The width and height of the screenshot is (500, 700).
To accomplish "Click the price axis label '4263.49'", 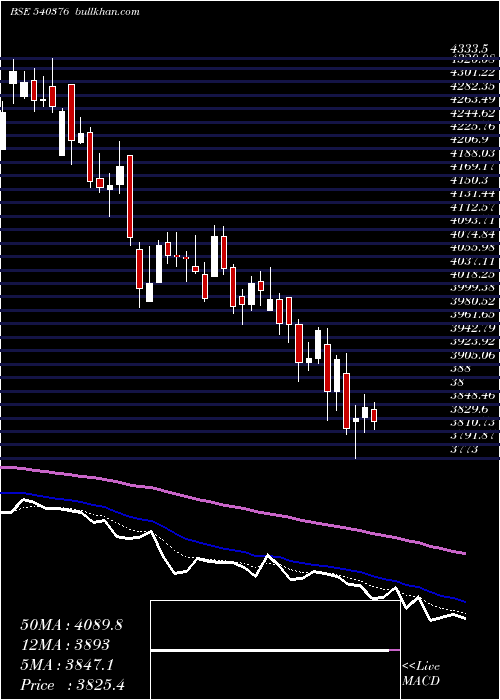I will pos(472,99).
